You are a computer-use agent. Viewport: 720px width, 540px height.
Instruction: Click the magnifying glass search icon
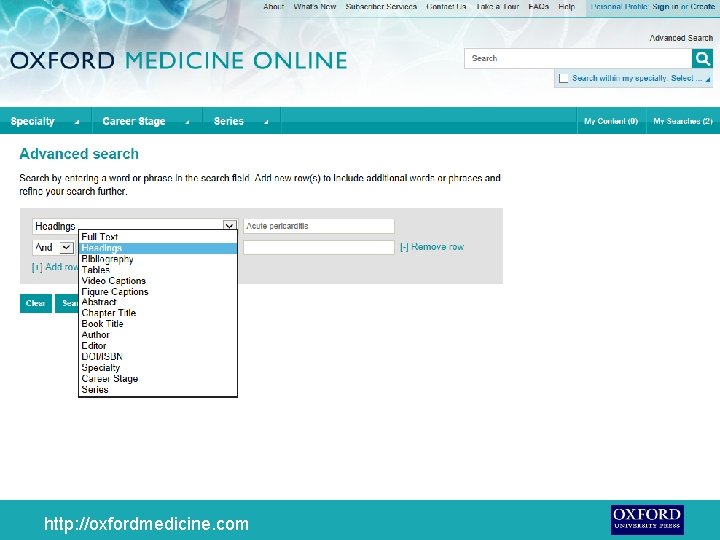coord(702,58)
